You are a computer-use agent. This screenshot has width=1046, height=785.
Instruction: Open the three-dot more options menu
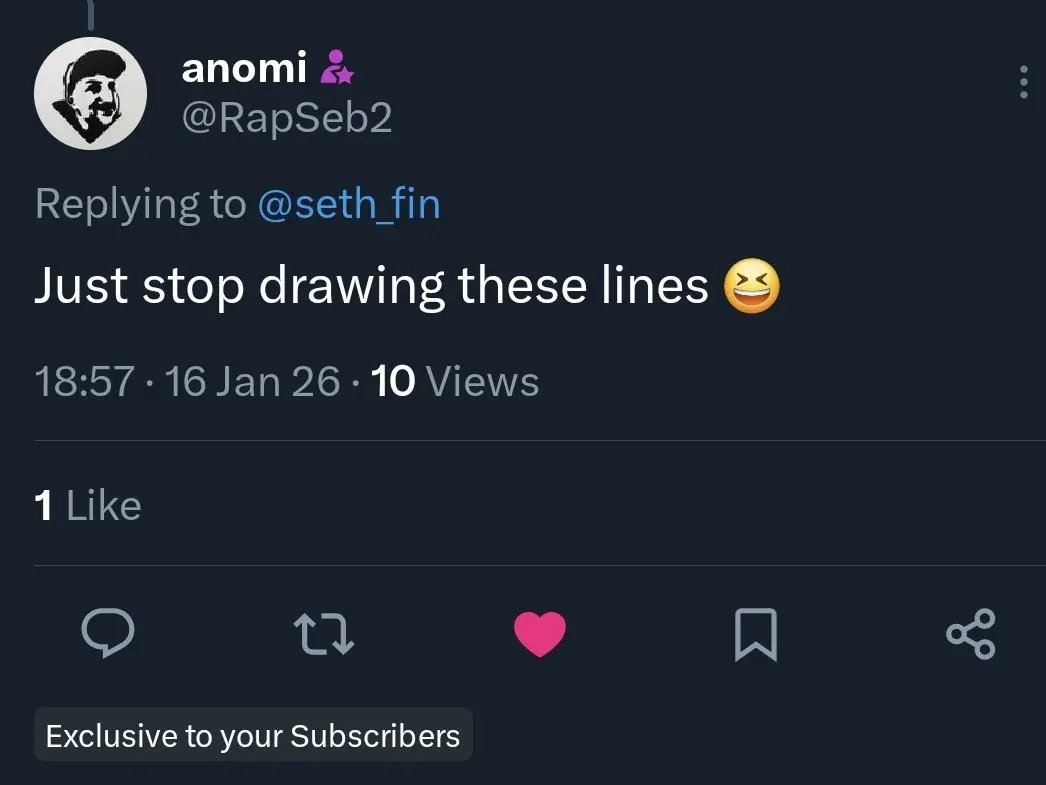tap(1023, 82)
